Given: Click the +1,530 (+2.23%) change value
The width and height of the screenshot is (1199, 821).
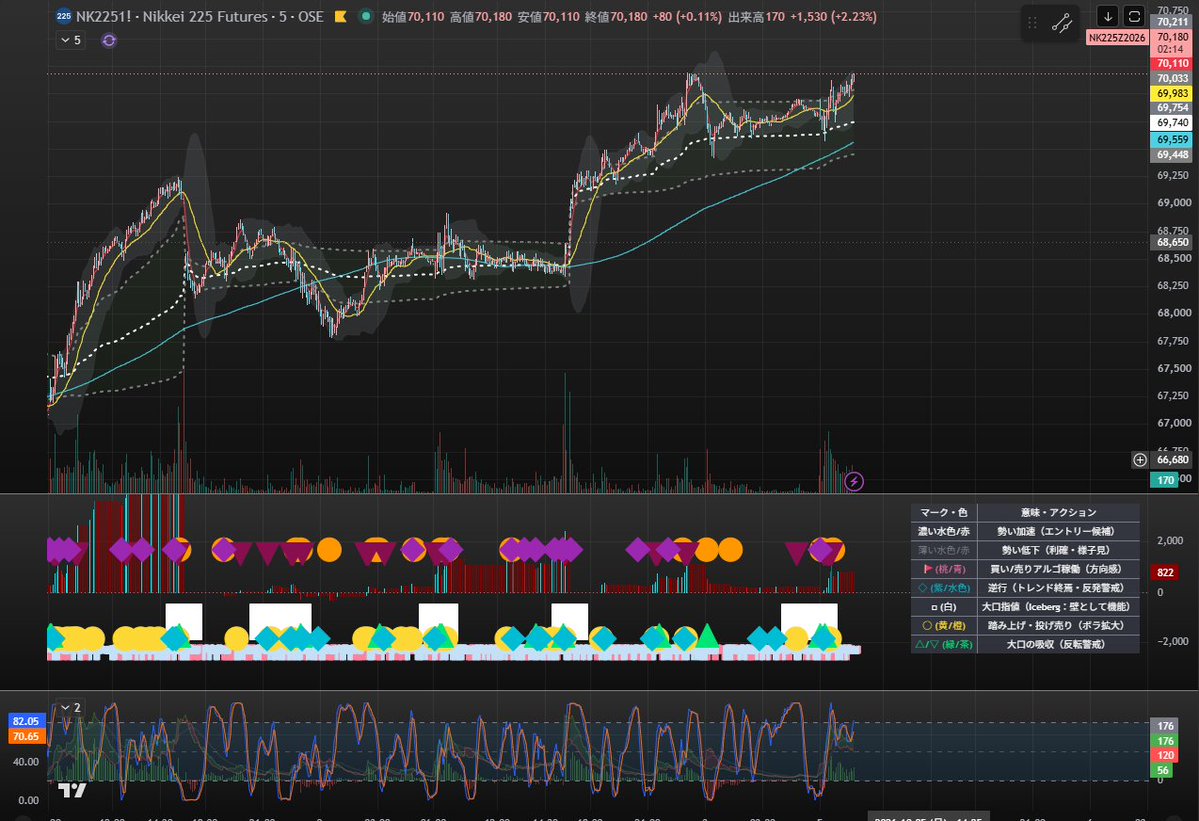Looking at the screenshot, I should 833,17.
